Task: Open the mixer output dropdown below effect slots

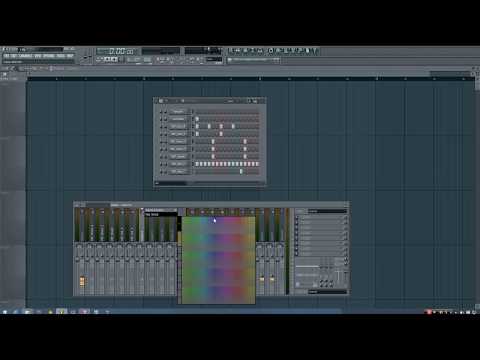Action: pos(327,292)
